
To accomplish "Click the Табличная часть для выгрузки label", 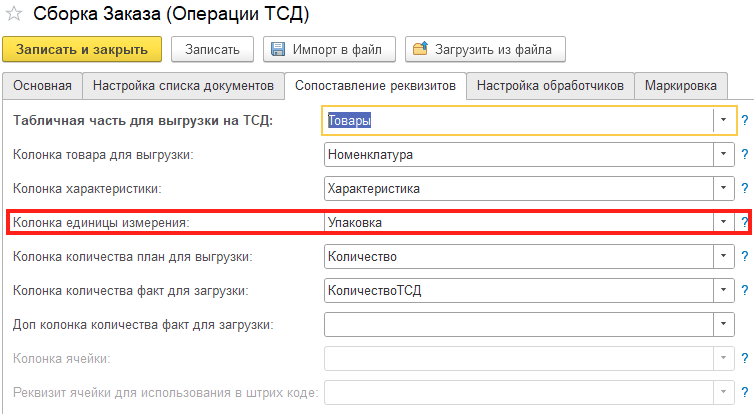I will coord(143,120).
